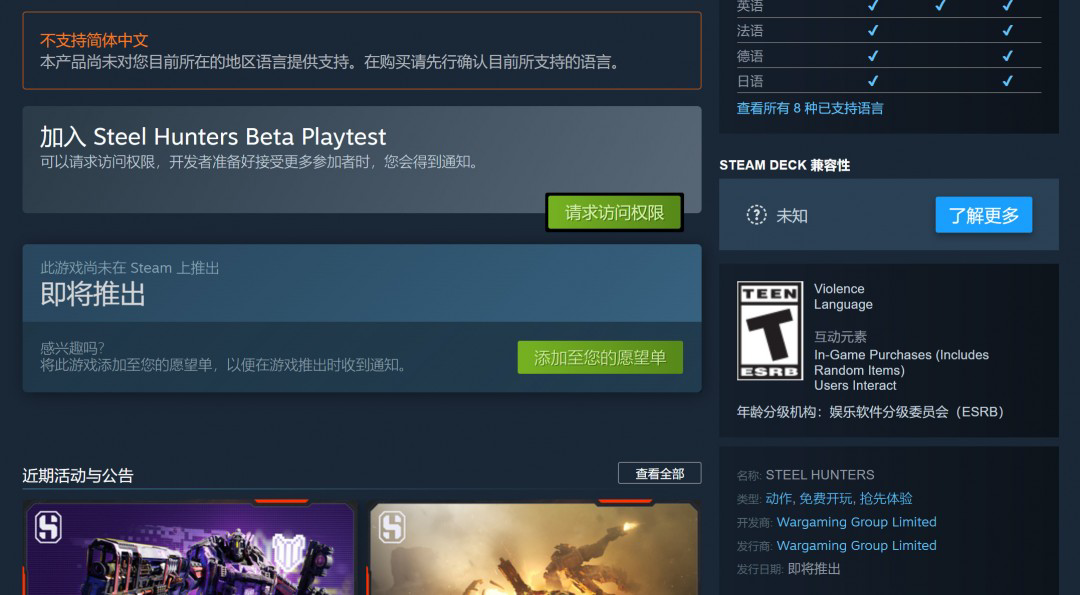
Task: Click the S logo on purple thumbnail
Action: click(x=48, y=528)
